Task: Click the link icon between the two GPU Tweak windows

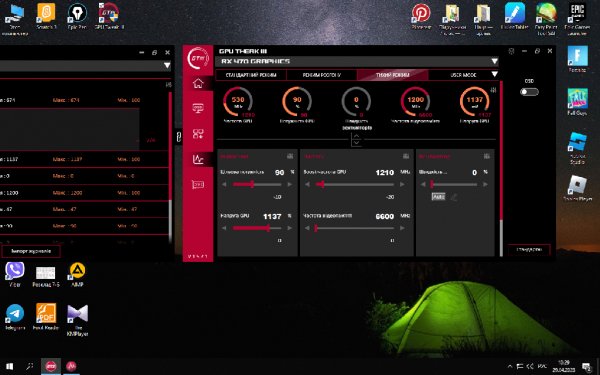Action: pos(179,136)
